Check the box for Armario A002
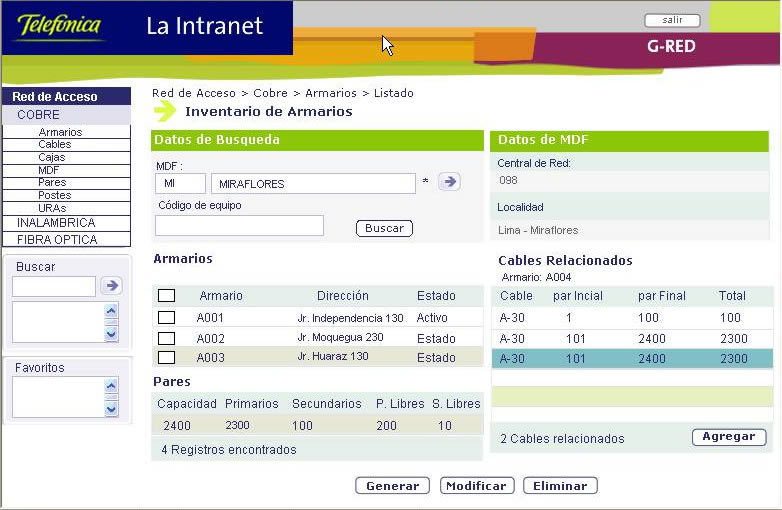This screenshot has width=782, height=510. click(166, 338)
